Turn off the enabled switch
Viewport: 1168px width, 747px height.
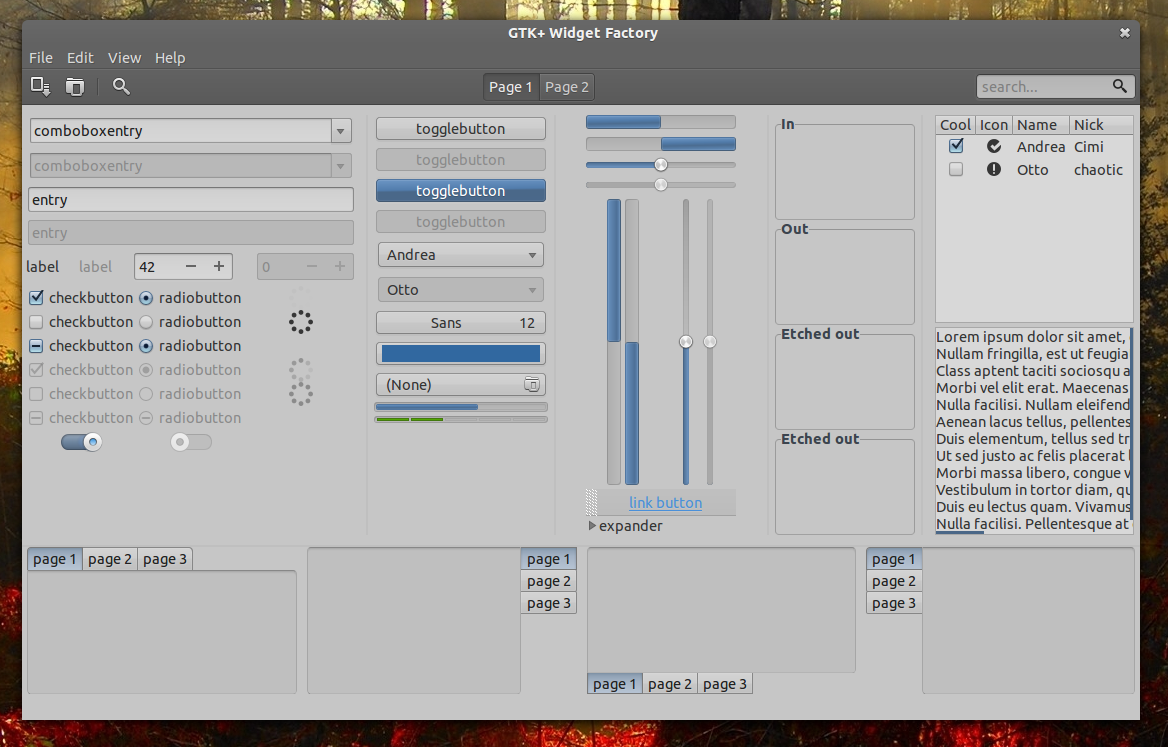coord(80,441)
